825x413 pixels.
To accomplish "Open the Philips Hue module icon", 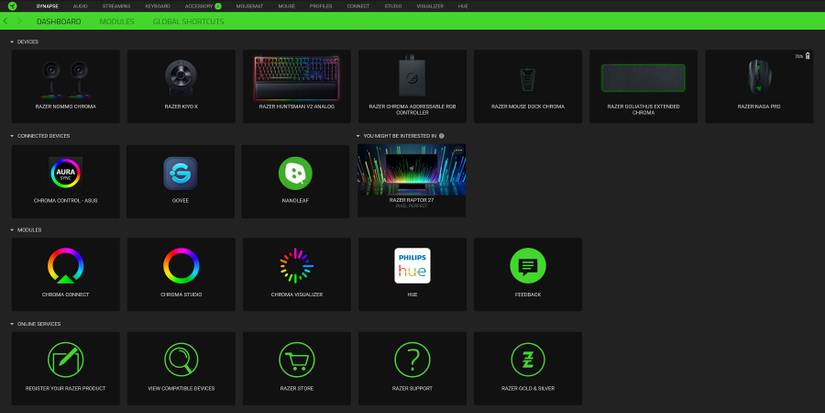I will [412, 266].
